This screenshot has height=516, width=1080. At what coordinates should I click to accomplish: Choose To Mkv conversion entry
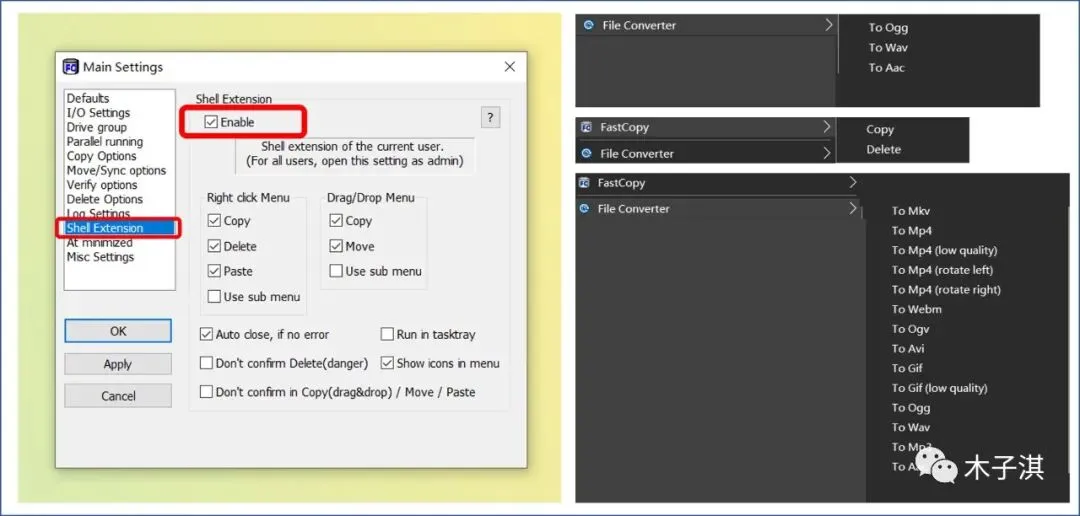[x=911, y=211]
